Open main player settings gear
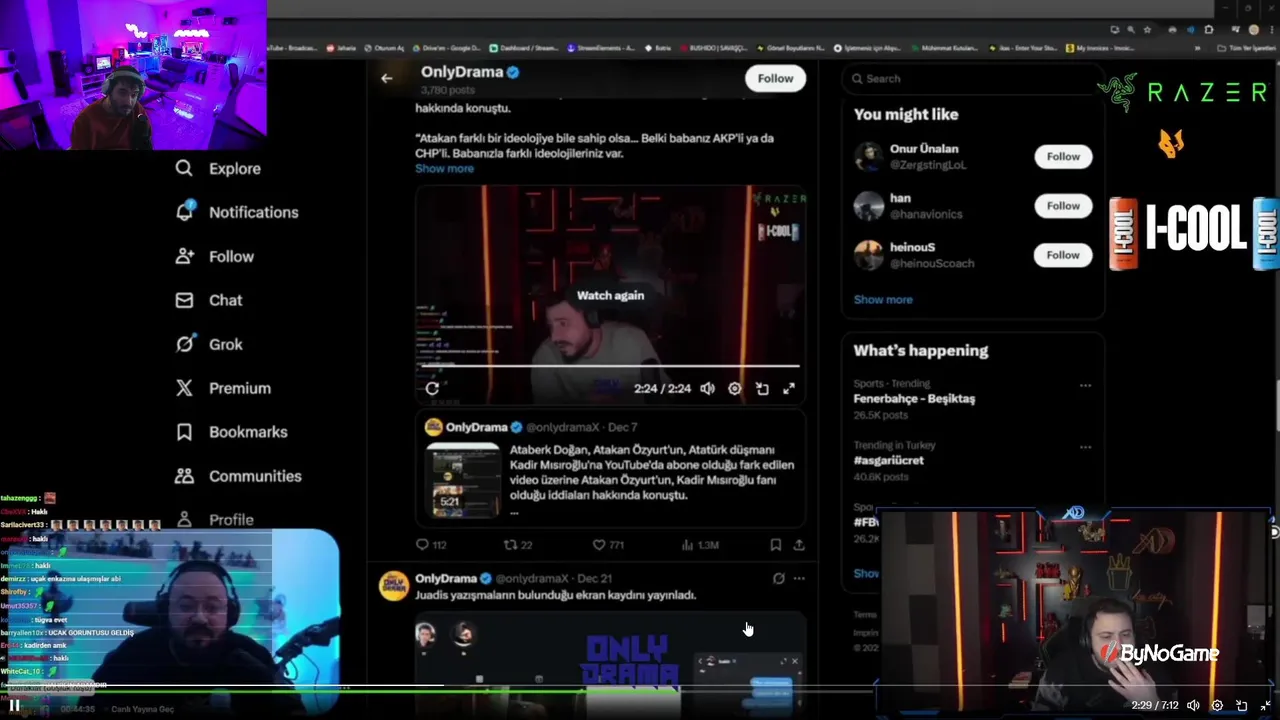Viewport: 1280px width, 720px height. click(x=1217, y=705)
